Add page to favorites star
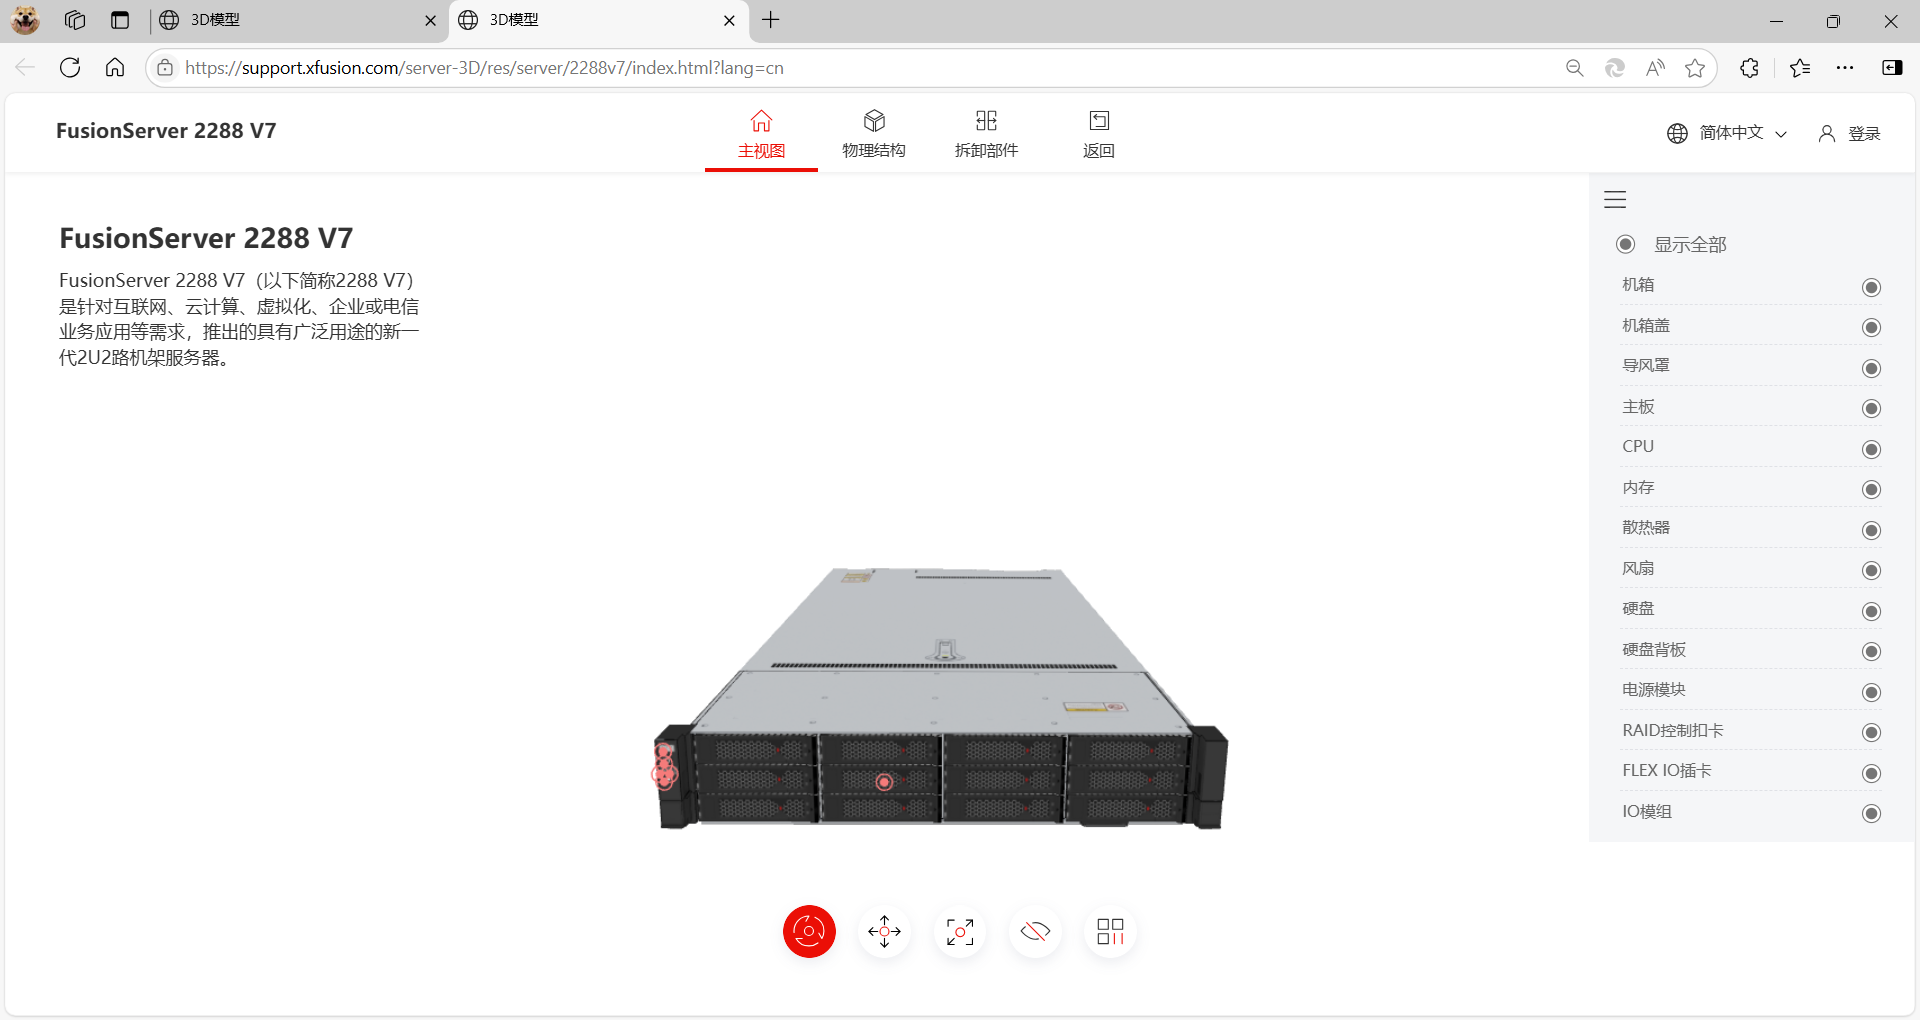The width and height of the screenshot is (1920, 1020). tap(1695, 68)
